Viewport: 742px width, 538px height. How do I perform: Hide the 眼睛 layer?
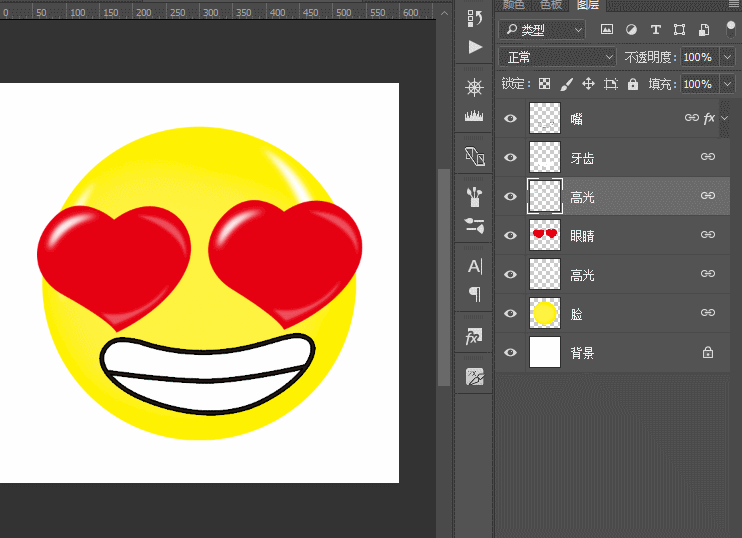[x=510, y=235]
